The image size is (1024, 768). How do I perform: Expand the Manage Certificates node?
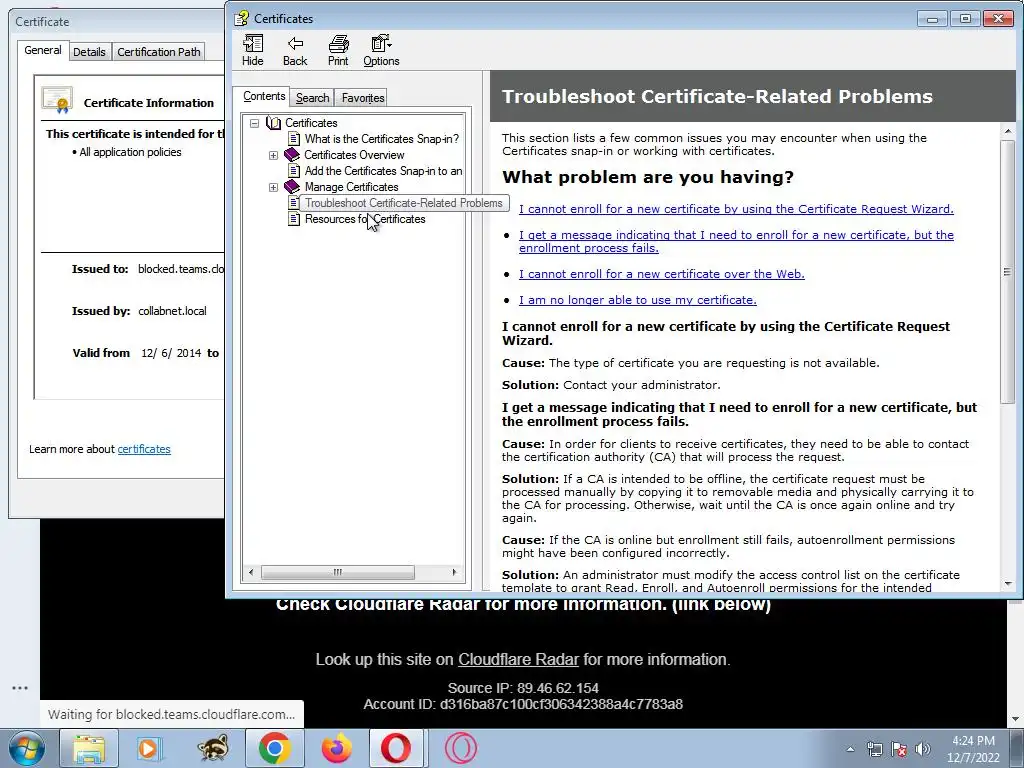coord(273,187)
